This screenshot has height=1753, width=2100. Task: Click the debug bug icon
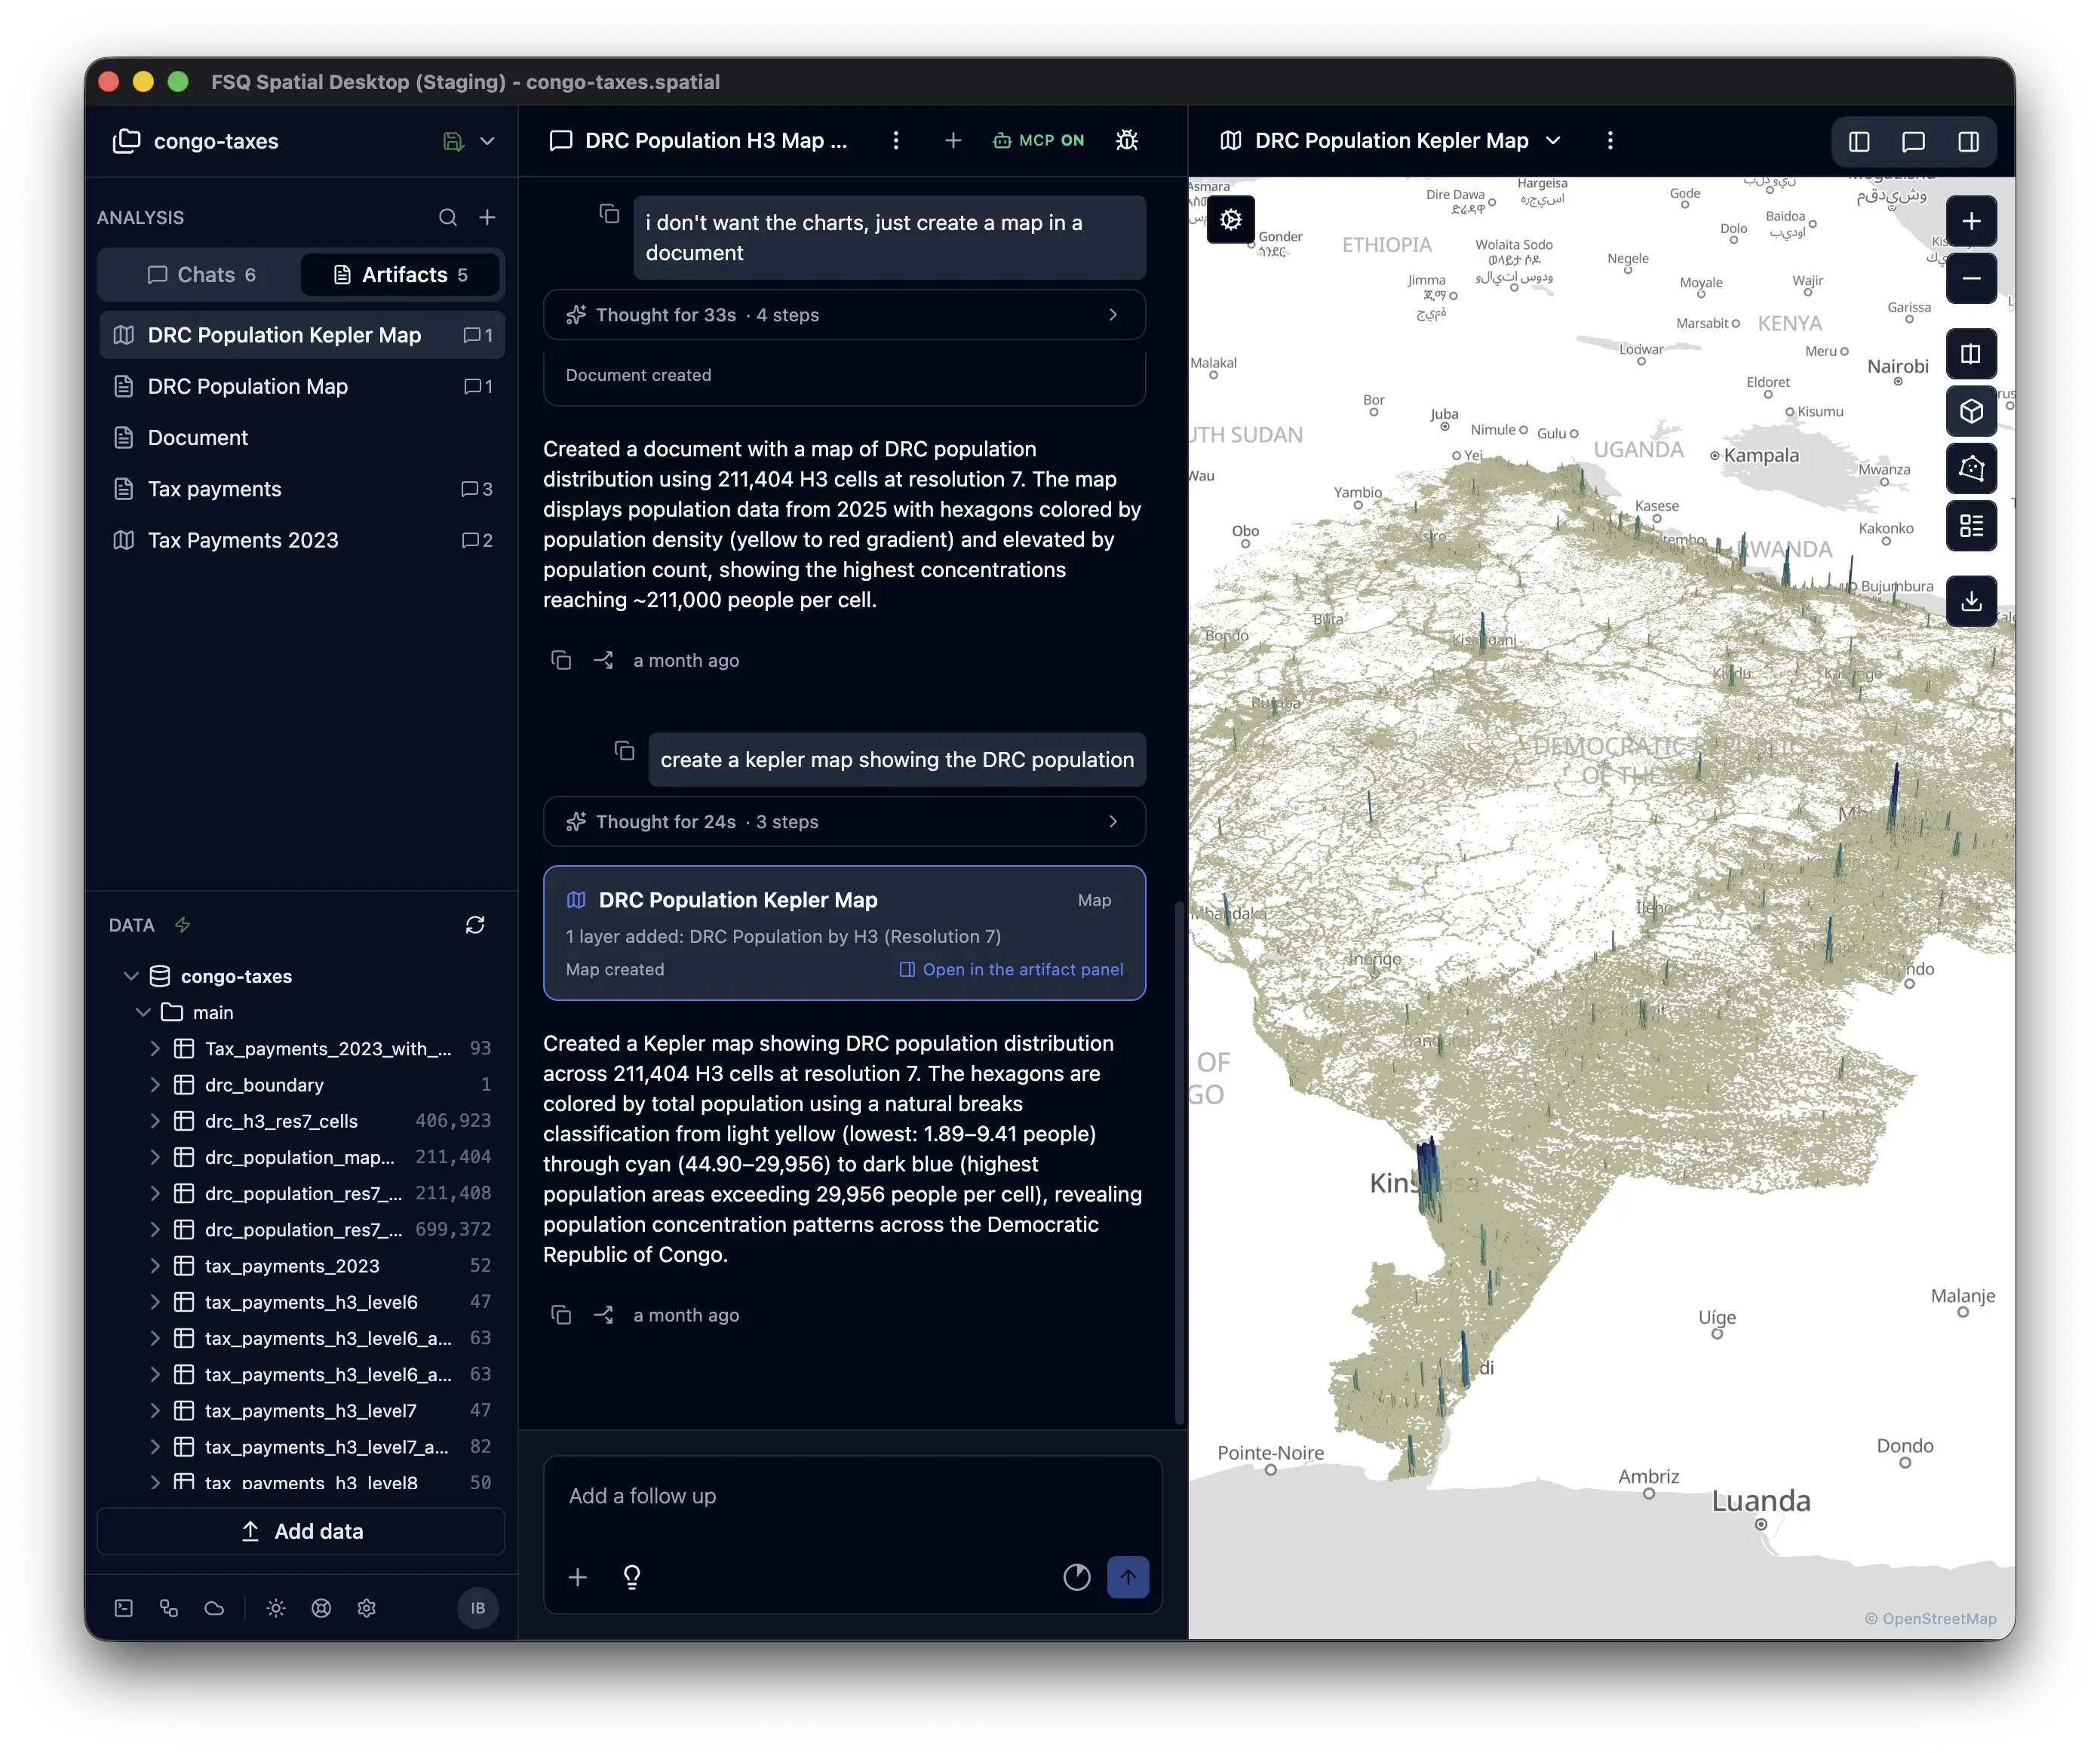pos(1127,141)
